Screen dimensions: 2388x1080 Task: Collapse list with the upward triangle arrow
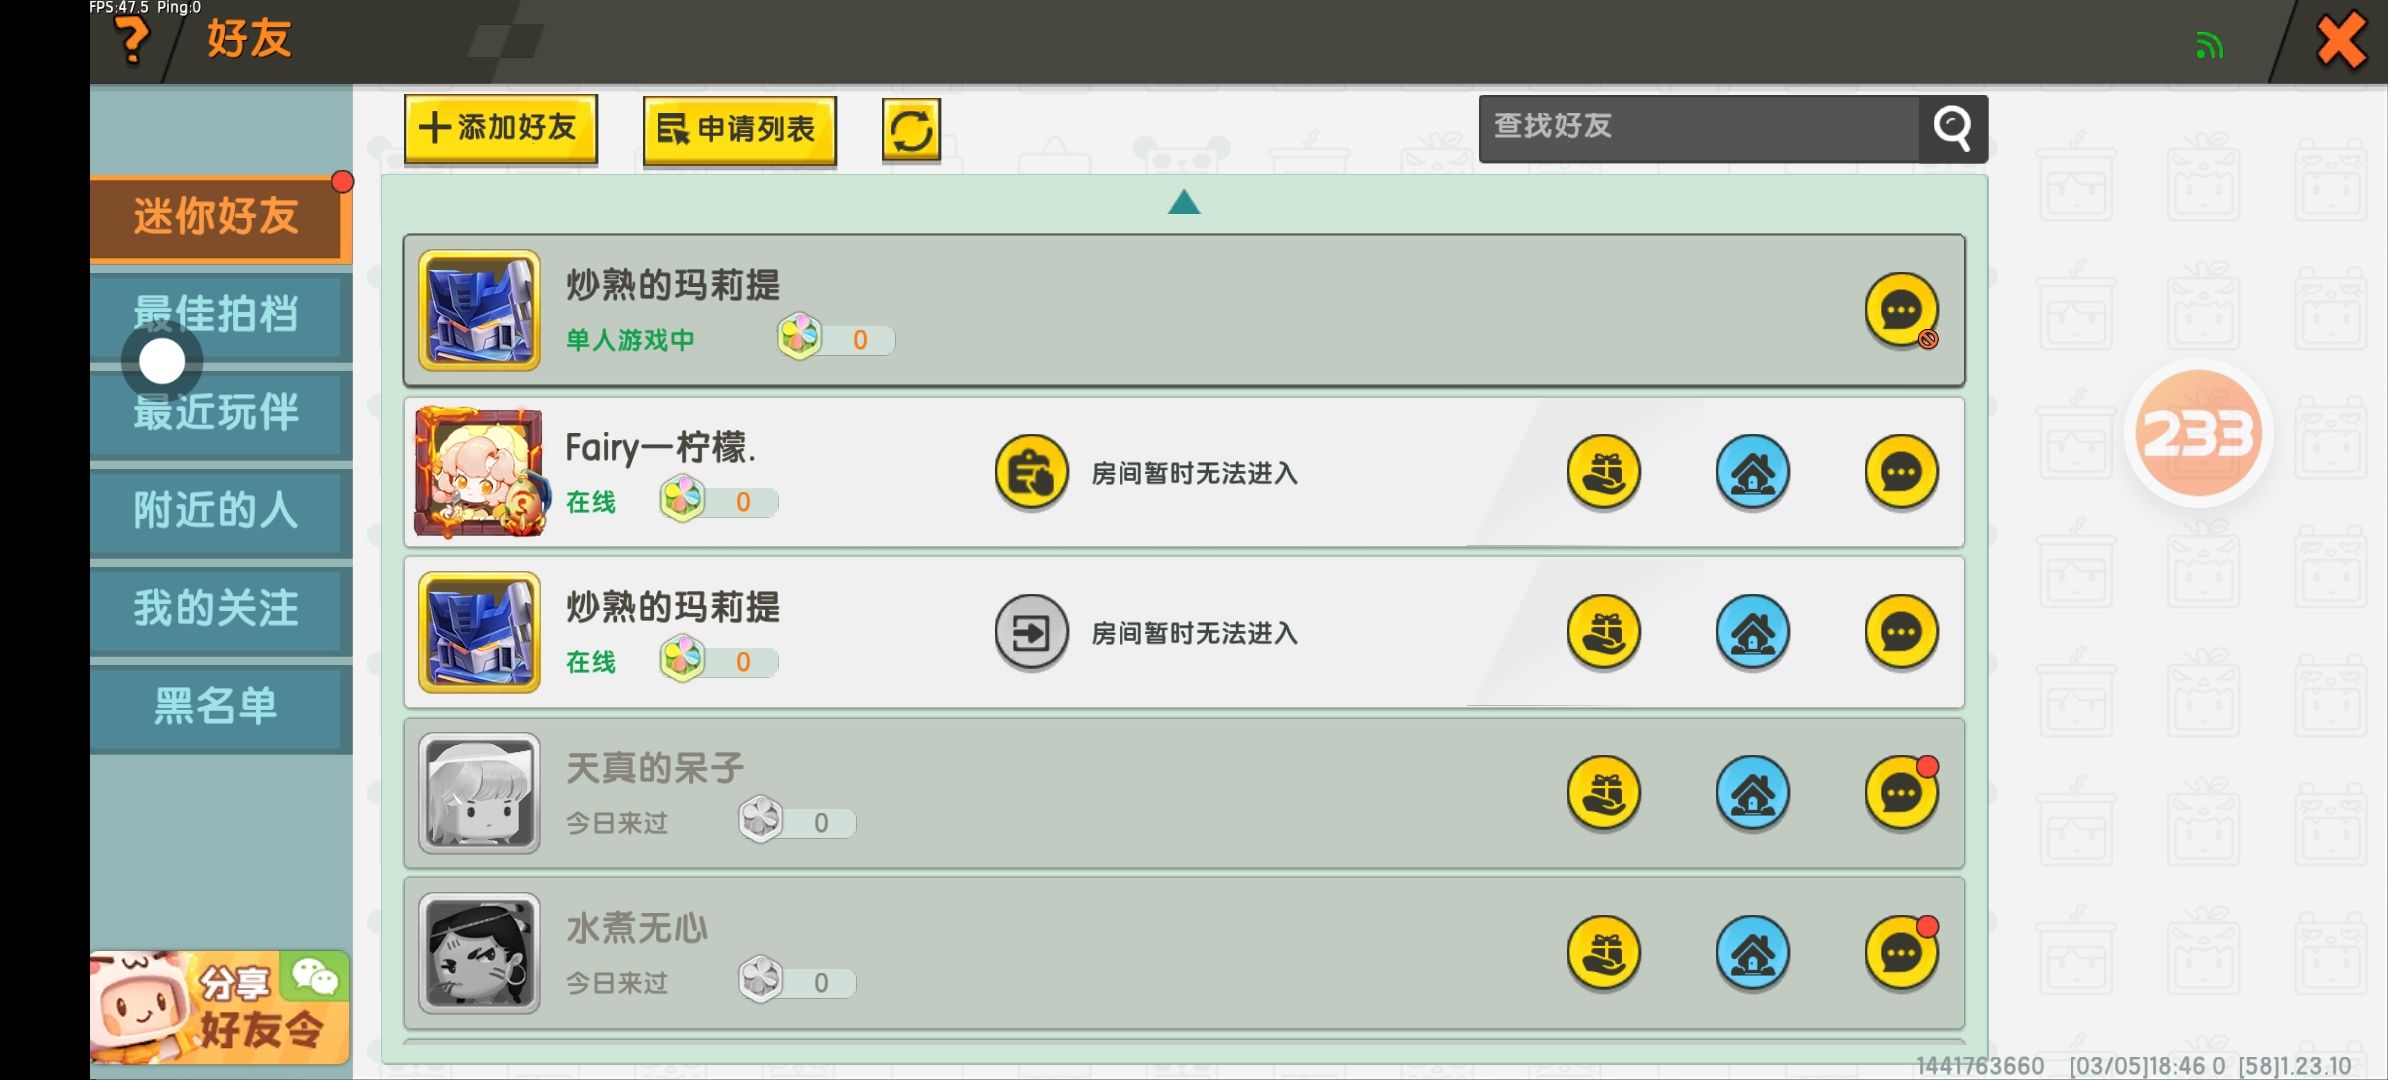point(1184,203)
